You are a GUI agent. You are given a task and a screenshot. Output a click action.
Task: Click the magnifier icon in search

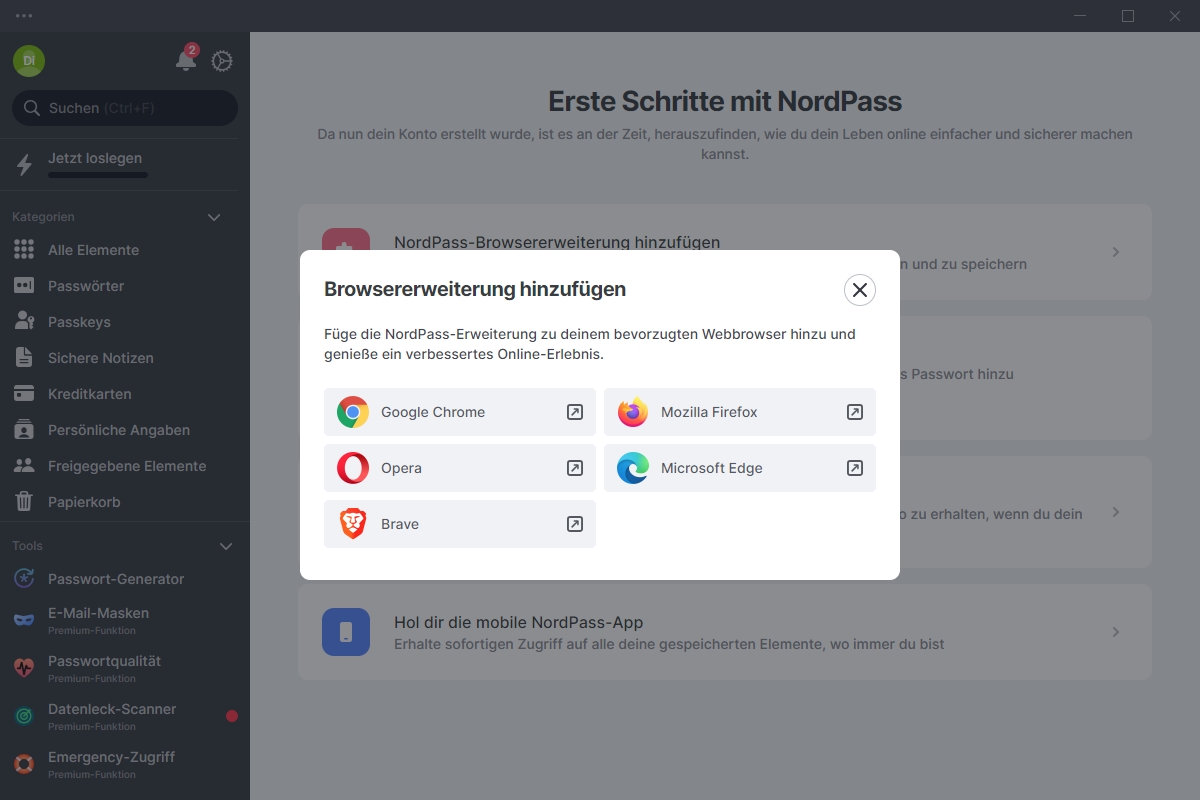pyautogui.click(x=32, y=108)
